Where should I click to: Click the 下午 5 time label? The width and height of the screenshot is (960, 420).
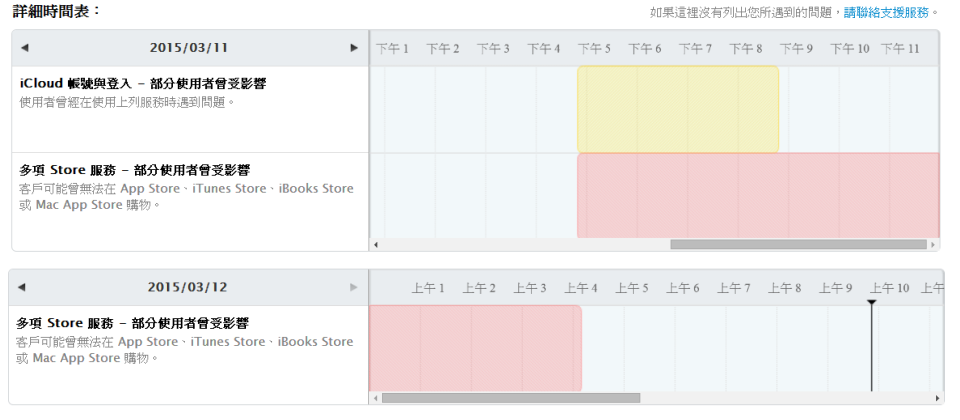[594, 48]
